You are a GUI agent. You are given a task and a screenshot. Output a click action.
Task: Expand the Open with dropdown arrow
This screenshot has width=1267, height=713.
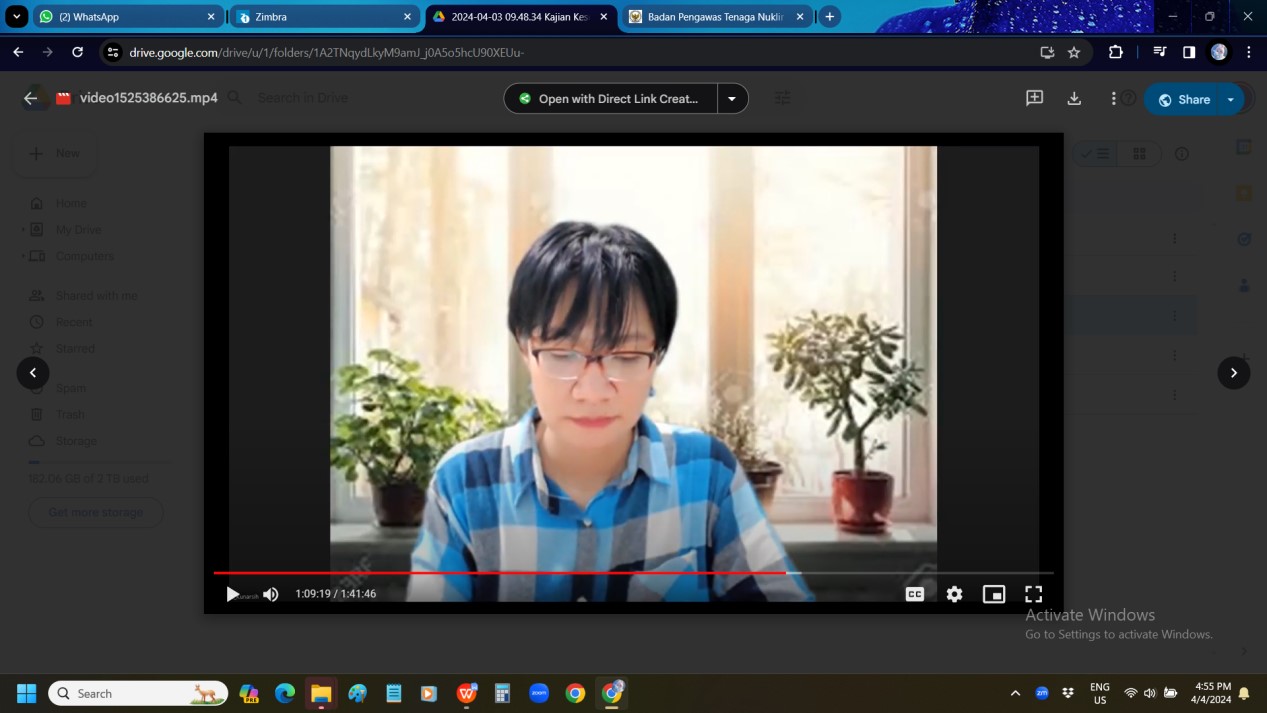pos(732,99)
